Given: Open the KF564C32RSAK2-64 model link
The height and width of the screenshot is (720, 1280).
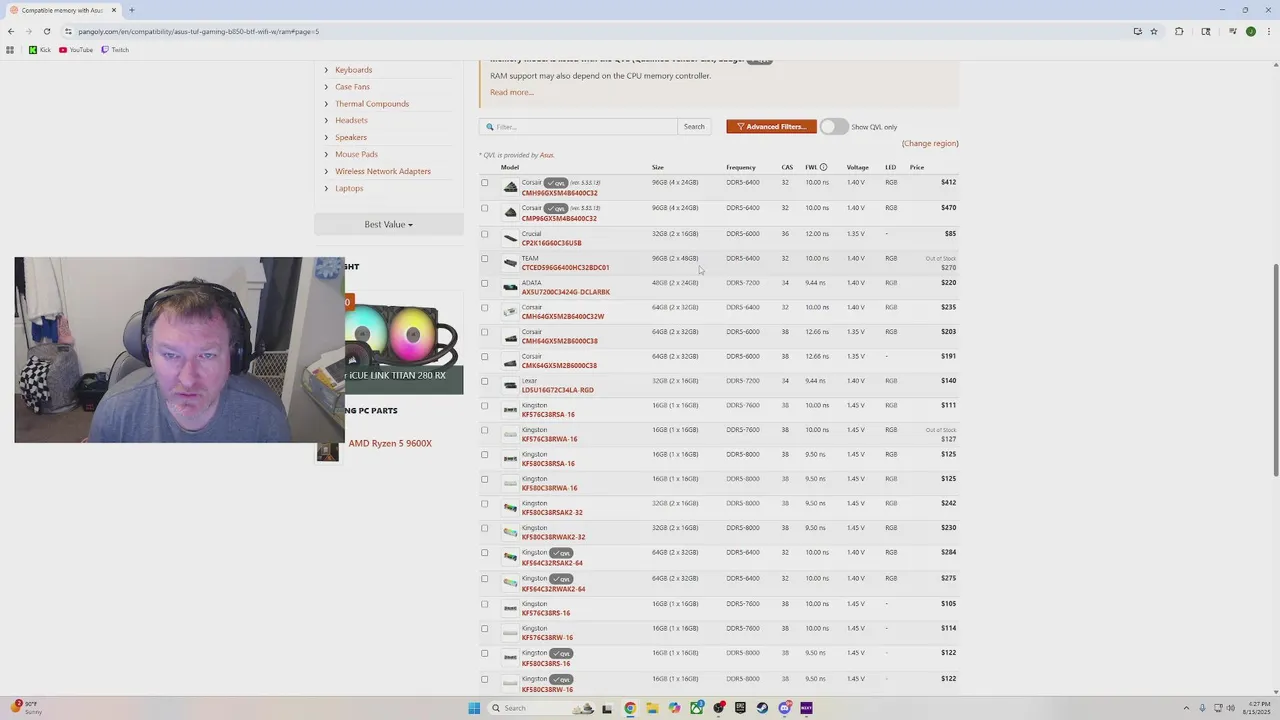Looking at the screenshot, I should coord(552,563).
